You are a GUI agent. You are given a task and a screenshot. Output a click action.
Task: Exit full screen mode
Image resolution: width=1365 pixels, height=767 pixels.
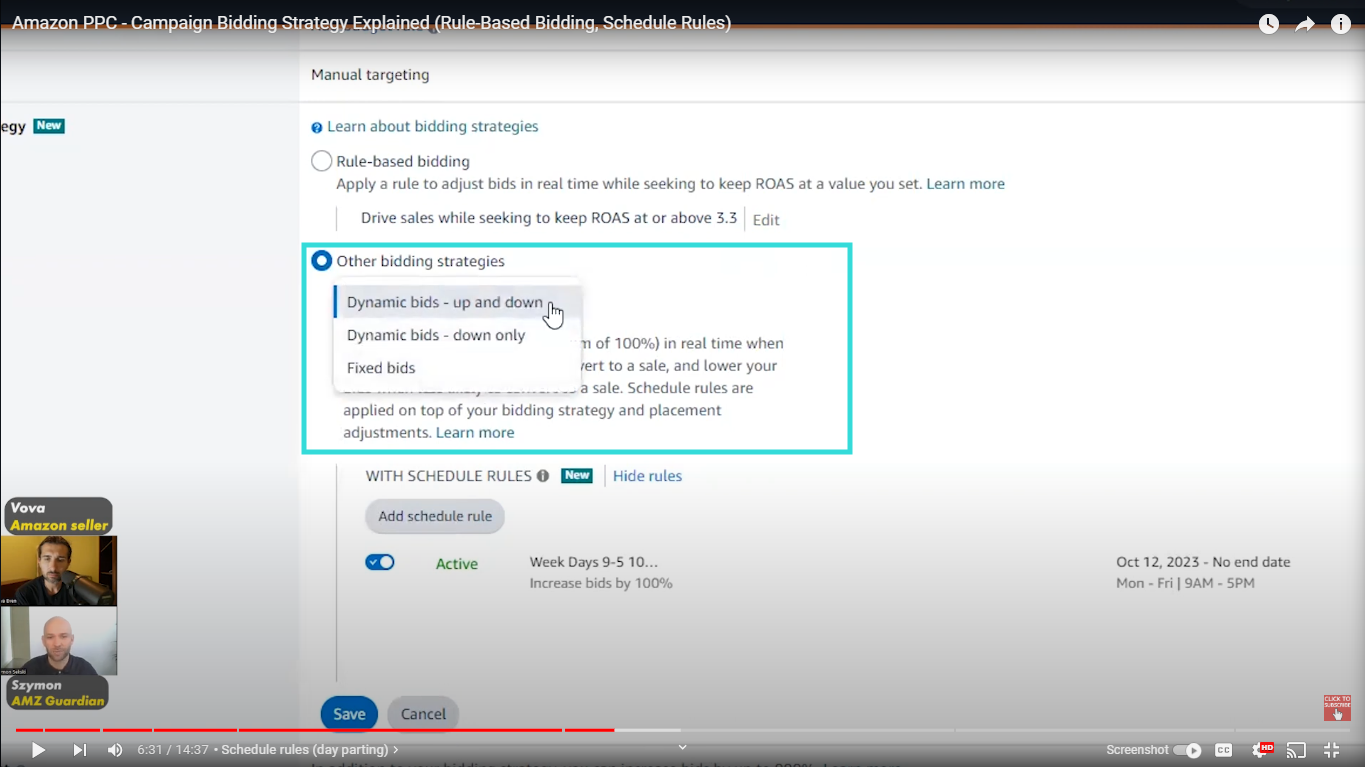(1332, 750)
